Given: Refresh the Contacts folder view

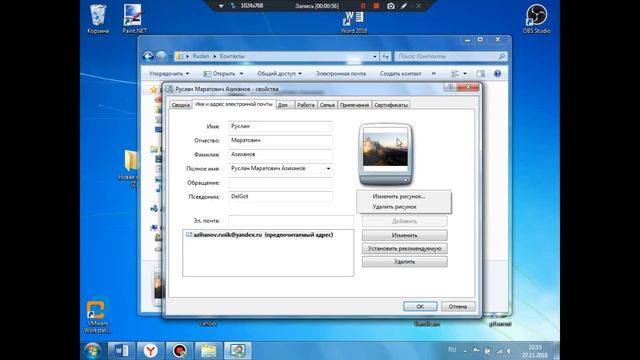Looking at the screenshot, I should click(385, 56).
